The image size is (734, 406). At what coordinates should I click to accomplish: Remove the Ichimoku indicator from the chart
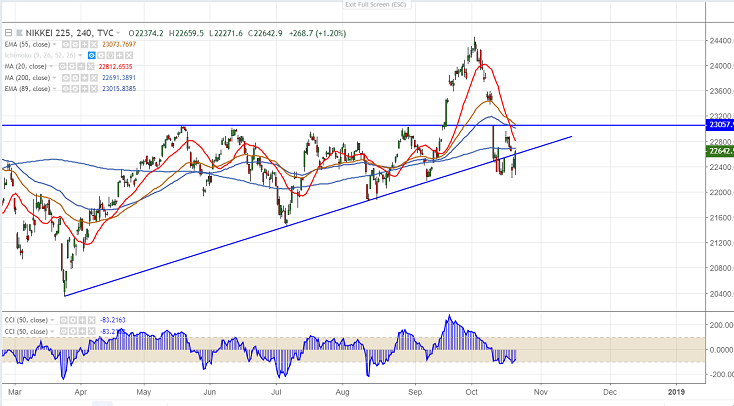click(129, 55)
